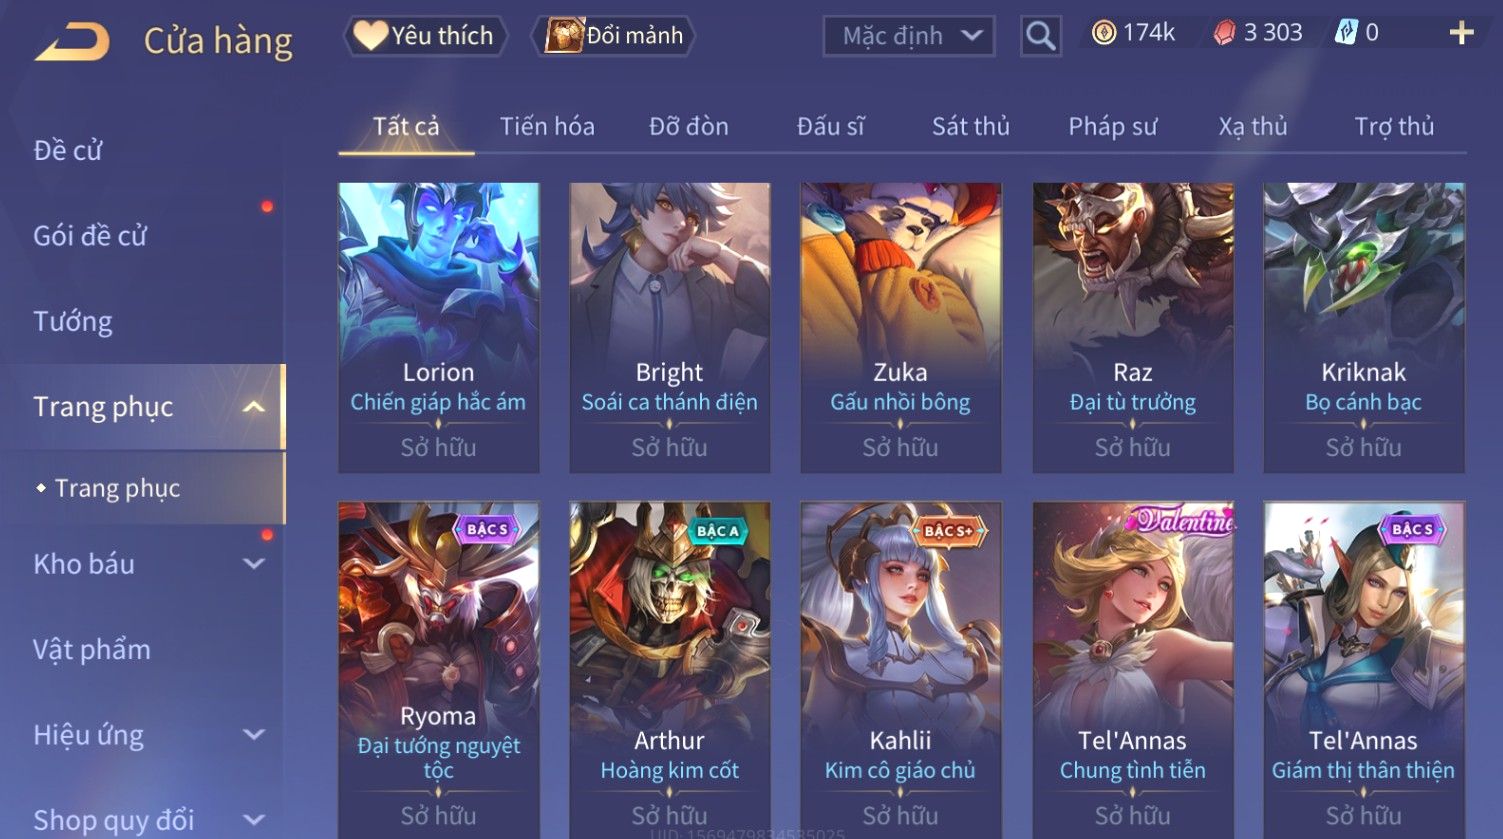Open Zuka Gấu nhồi bông skin card
This screenshot has width=1503, height=839.
901,327
